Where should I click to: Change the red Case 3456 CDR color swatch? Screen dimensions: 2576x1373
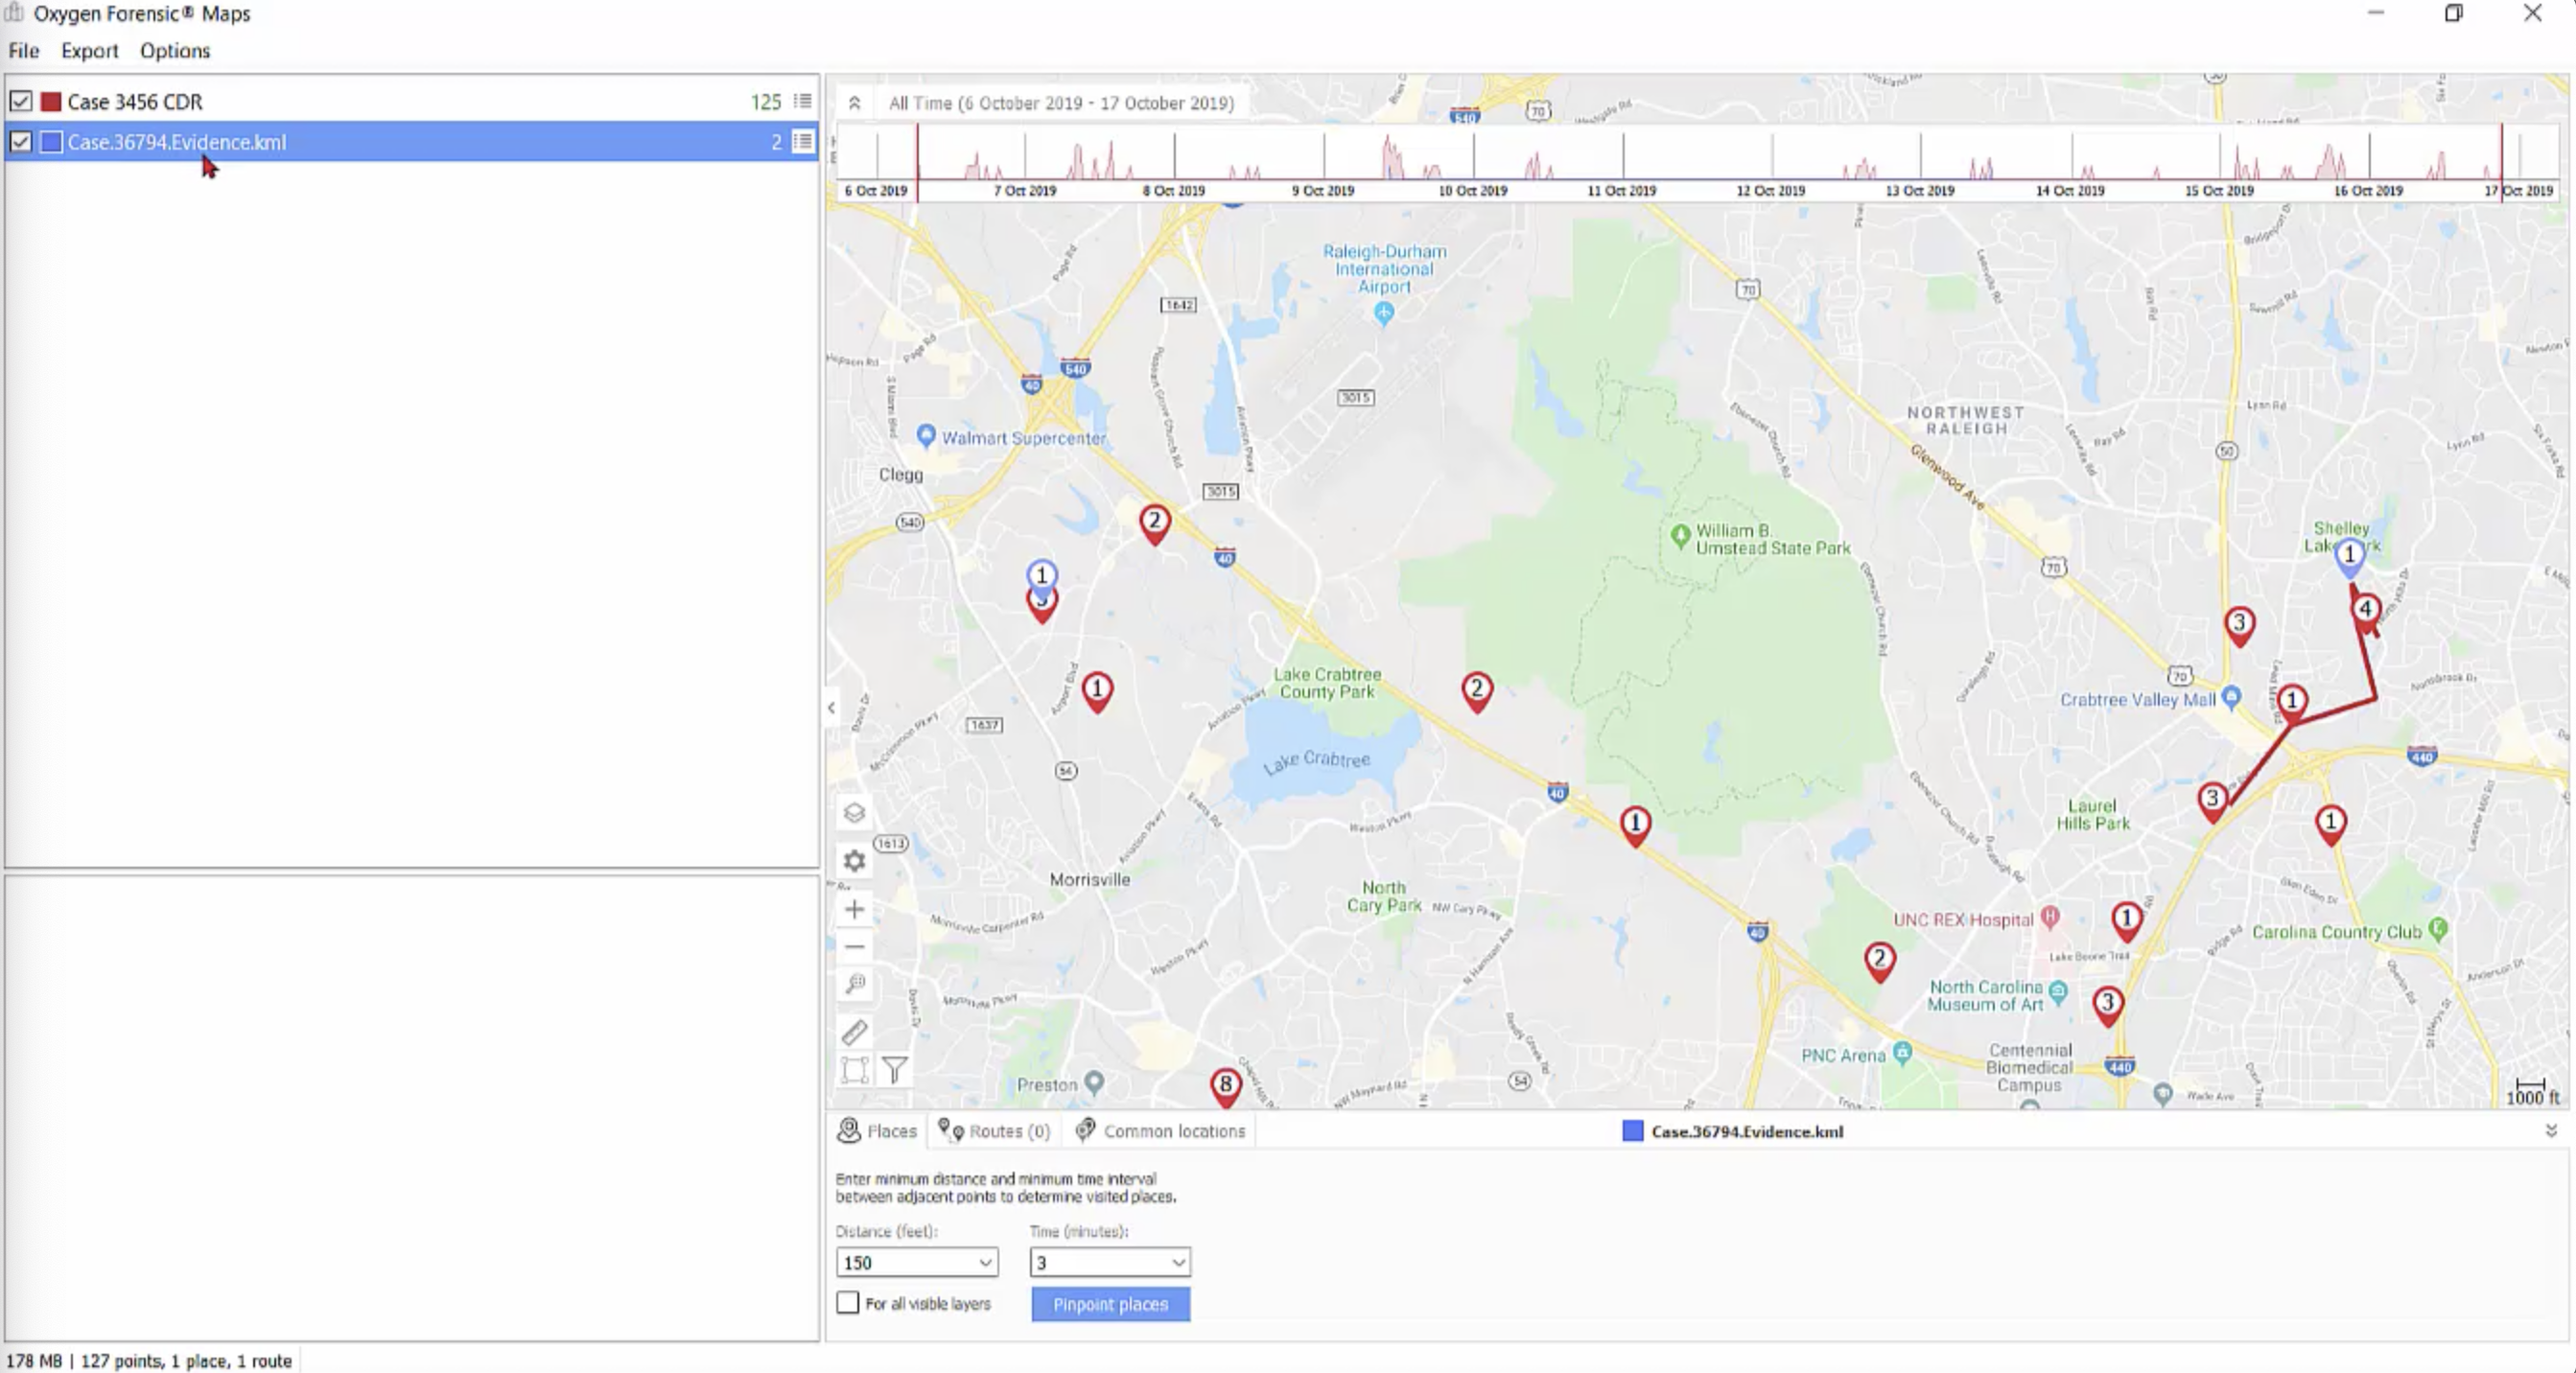(x=51, y=101)
